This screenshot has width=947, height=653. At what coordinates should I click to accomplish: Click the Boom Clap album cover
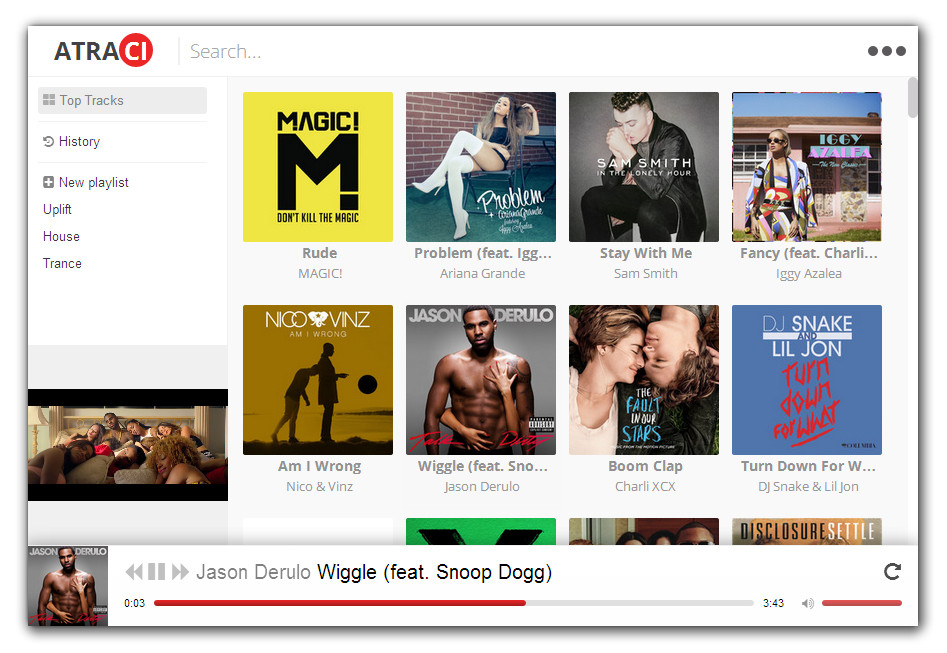[644, 380]
